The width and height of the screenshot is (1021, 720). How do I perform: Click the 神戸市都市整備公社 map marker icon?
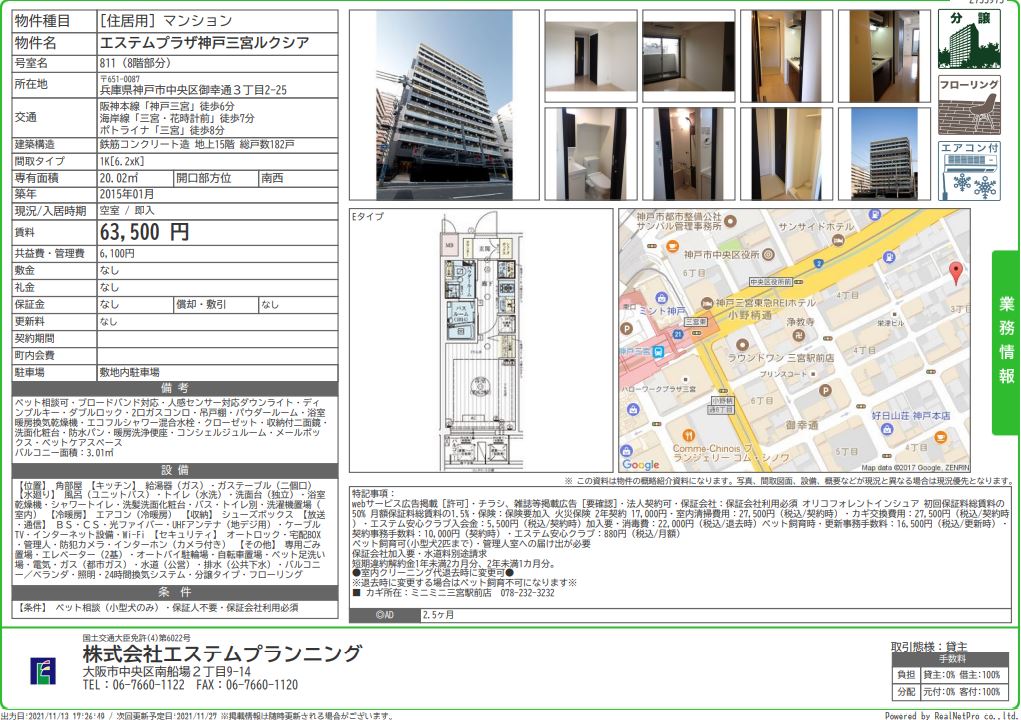click(730, 221)
